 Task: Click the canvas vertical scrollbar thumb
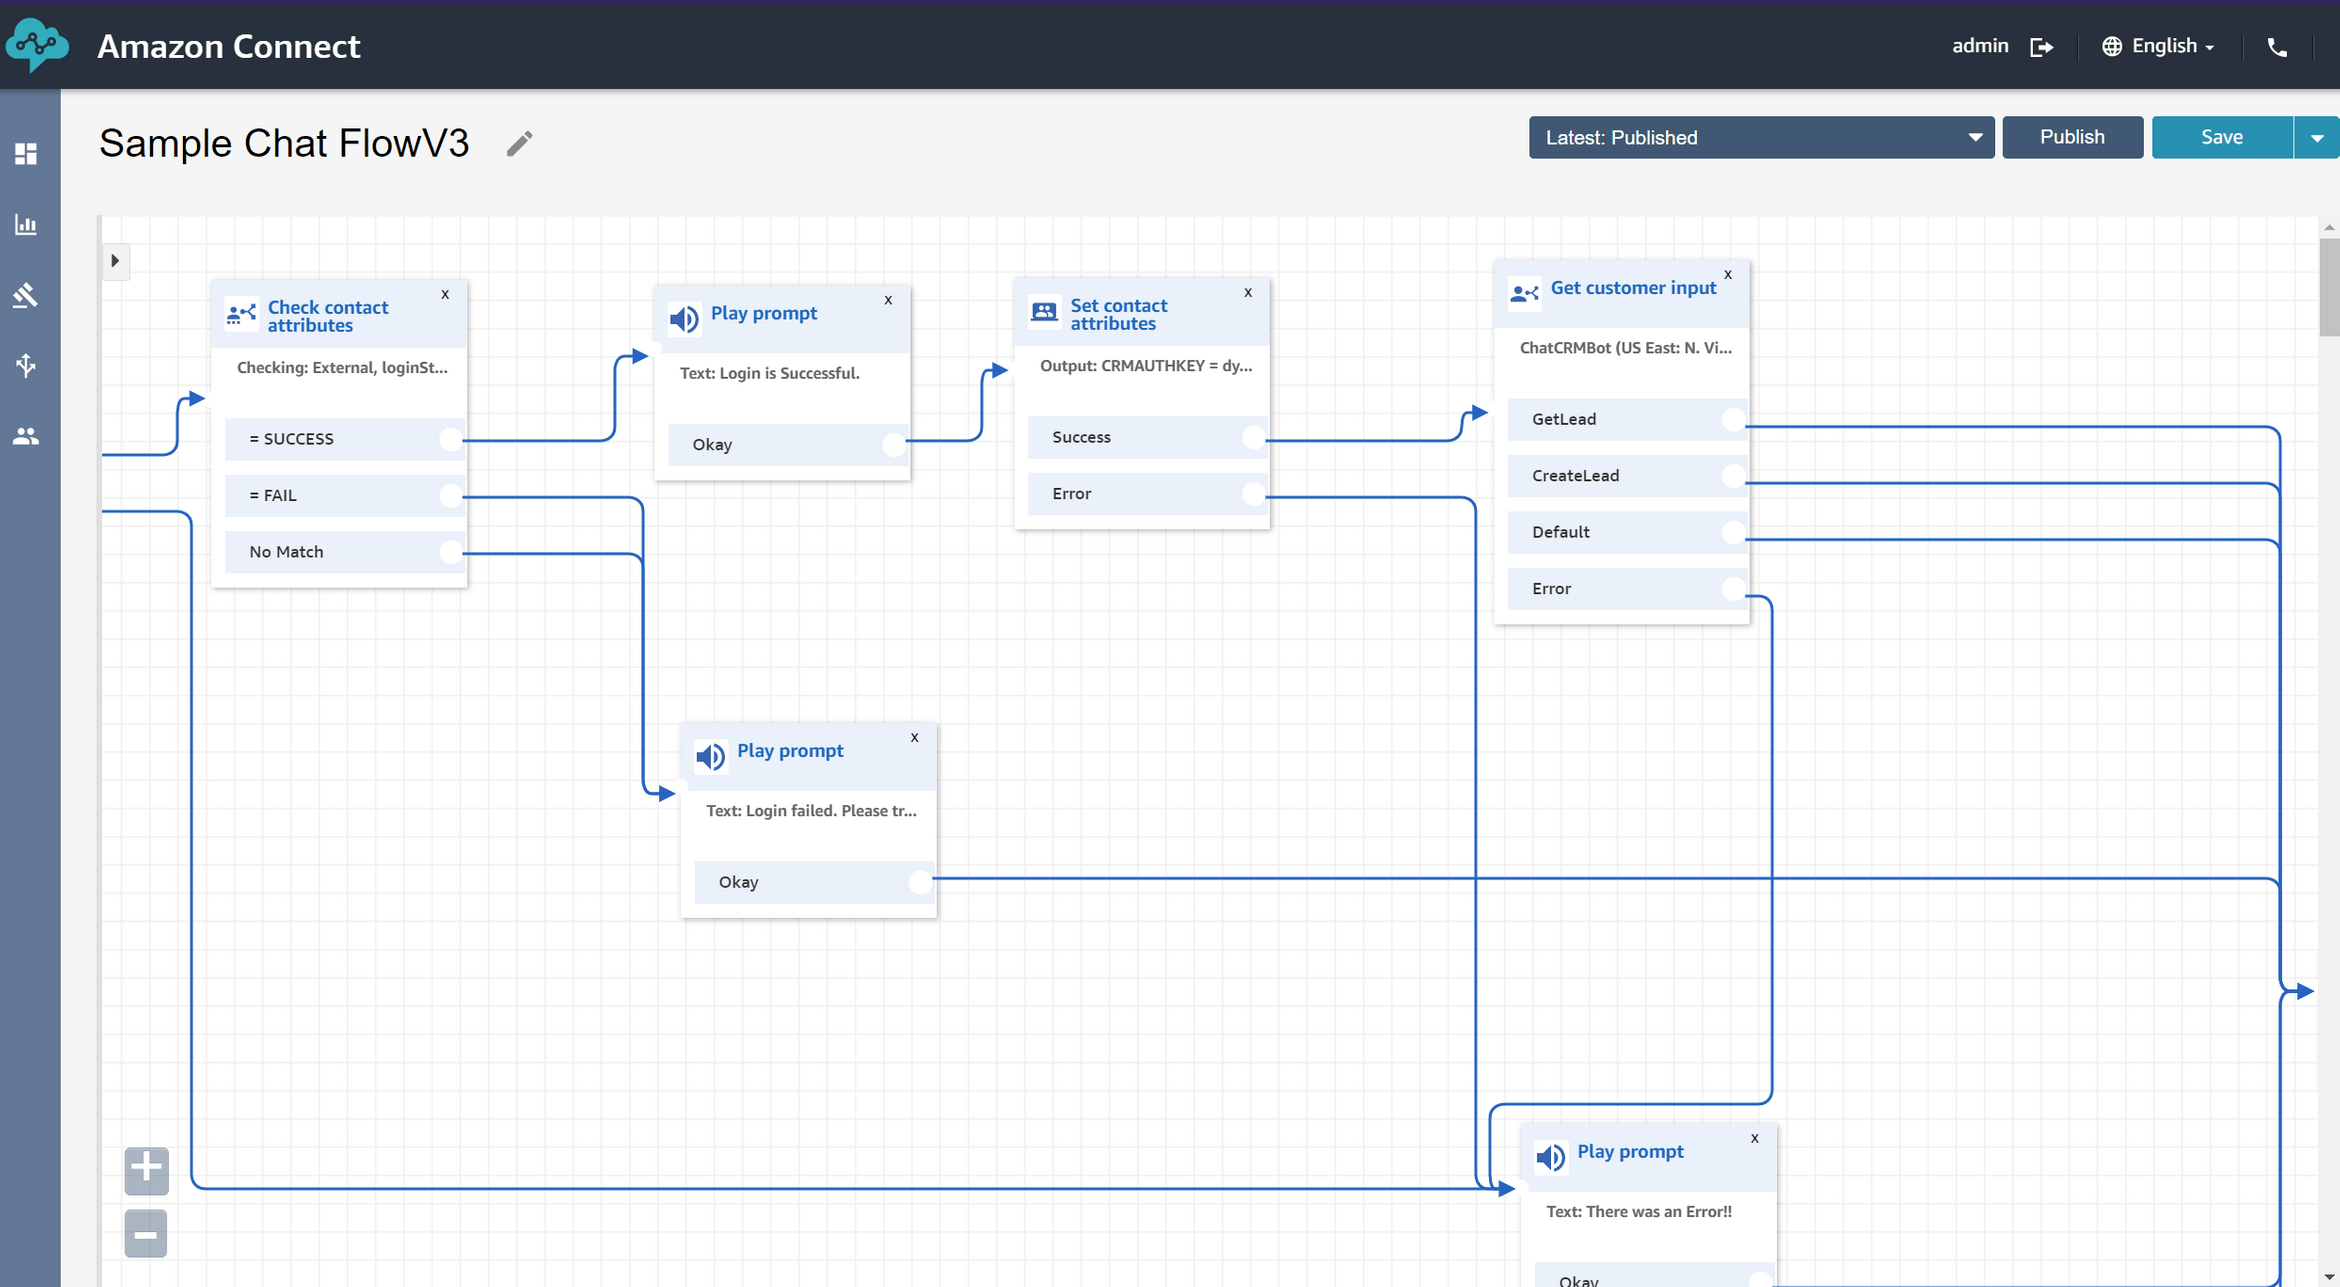2329,288
